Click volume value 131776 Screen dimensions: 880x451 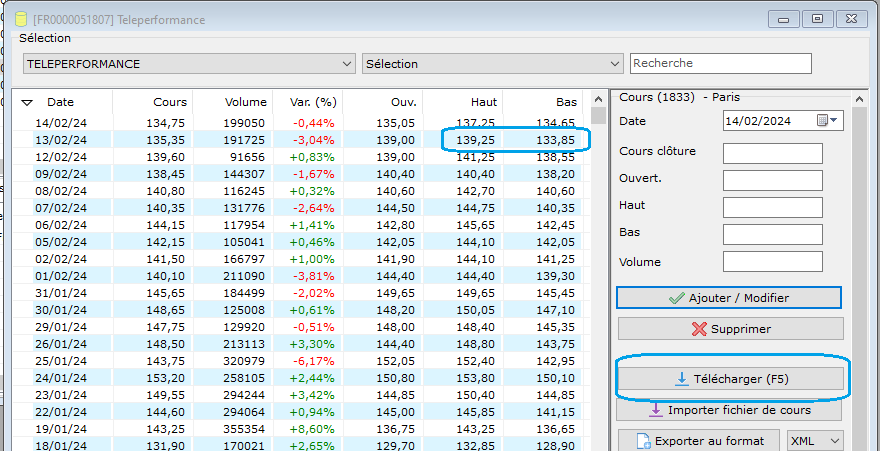[245, 208]
